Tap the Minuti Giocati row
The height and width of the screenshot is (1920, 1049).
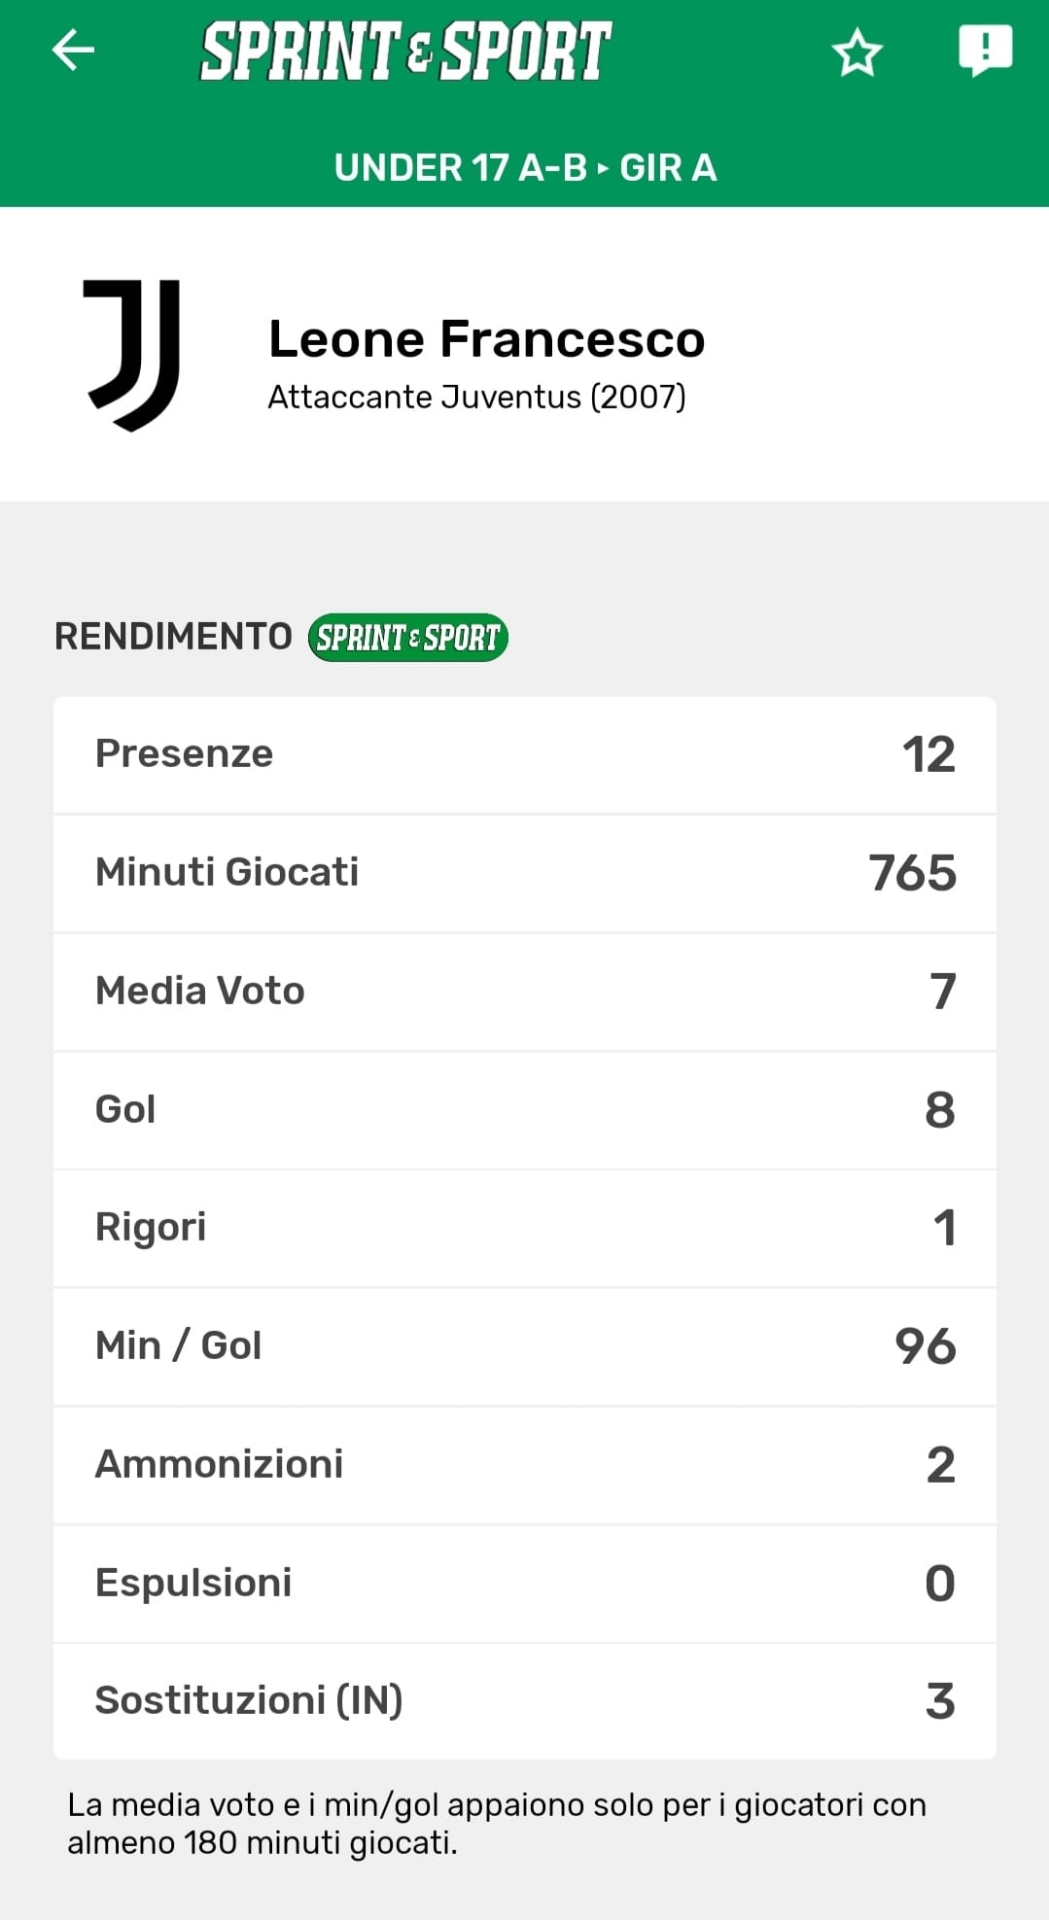[x=524, y=873]
